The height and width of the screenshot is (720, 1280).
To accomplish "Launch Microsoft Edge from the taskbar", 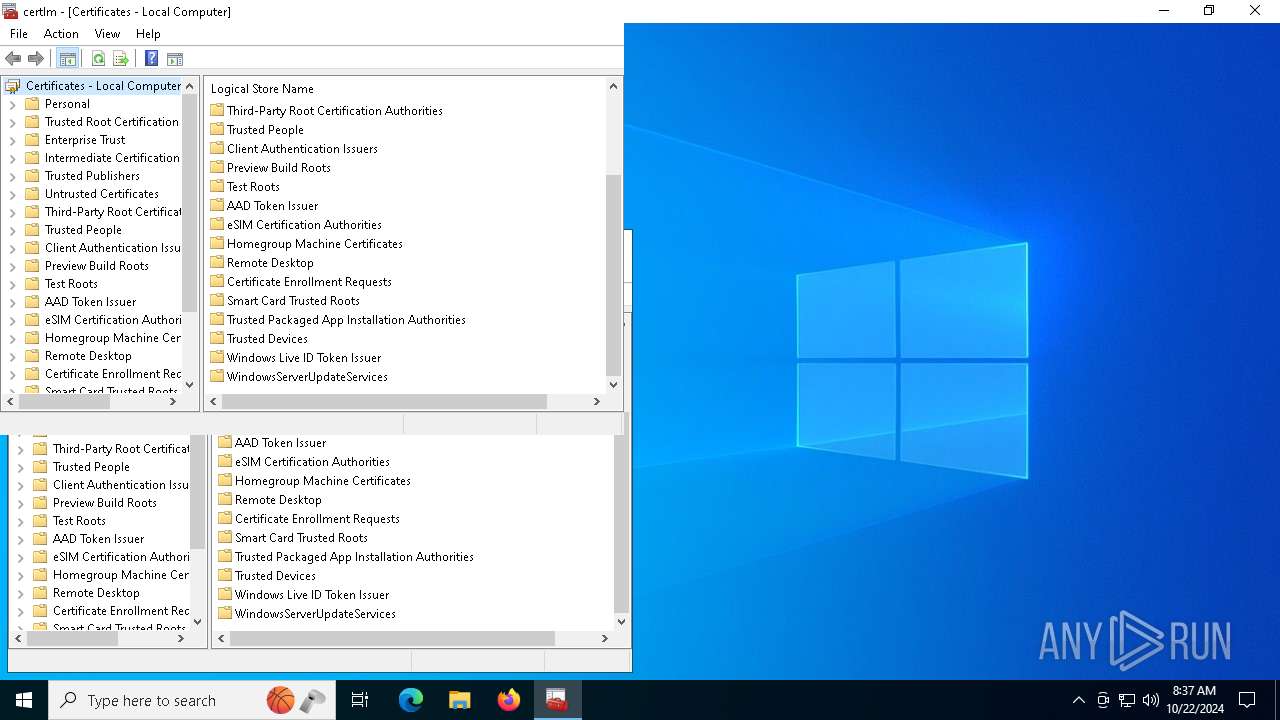I will tap(411, 700).
